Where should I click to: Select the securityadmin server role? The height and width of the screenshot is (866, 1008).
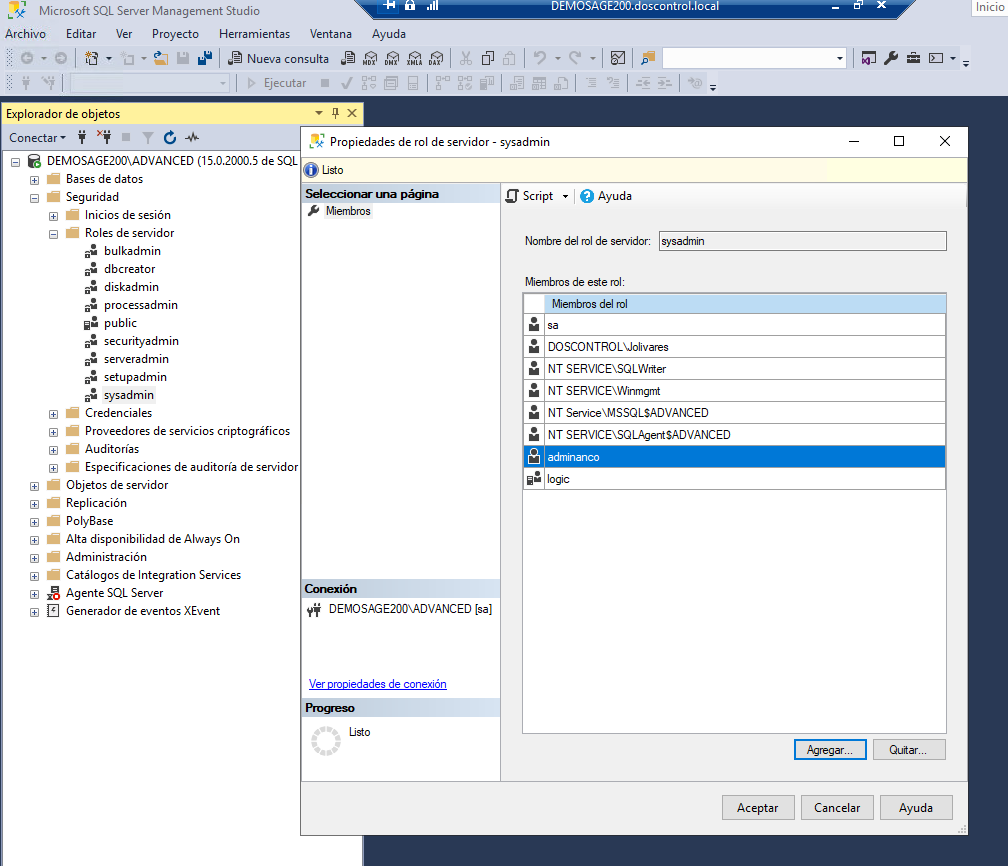coord(141,341)
